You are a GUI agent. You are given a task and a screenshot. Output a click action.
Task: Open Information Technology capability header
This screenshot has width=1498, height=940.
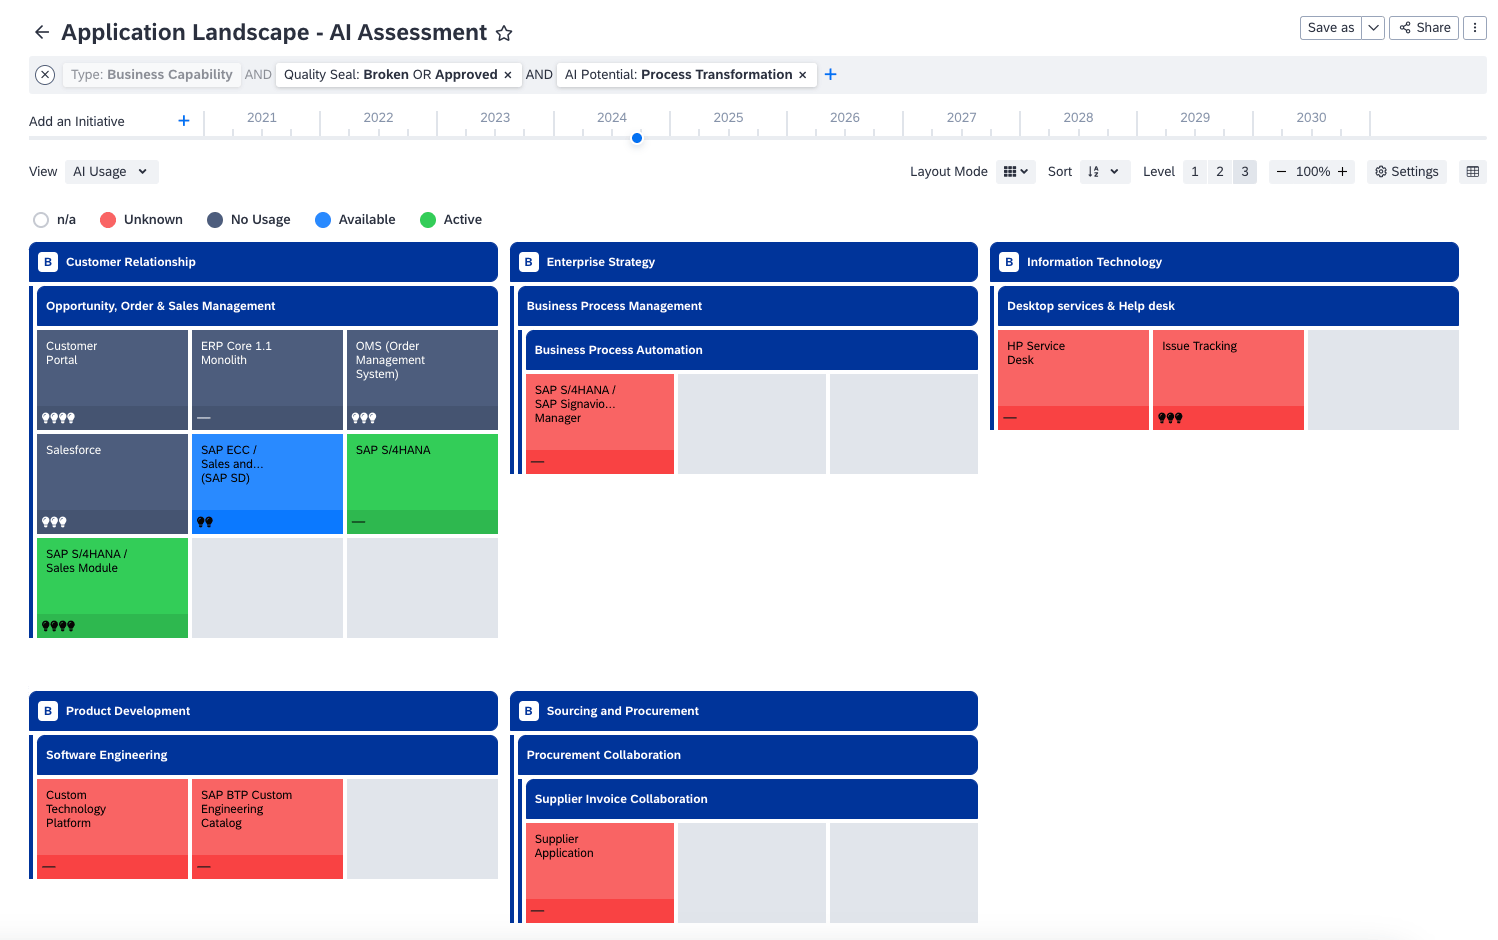pyautogui.click(x=1224, y=262)
